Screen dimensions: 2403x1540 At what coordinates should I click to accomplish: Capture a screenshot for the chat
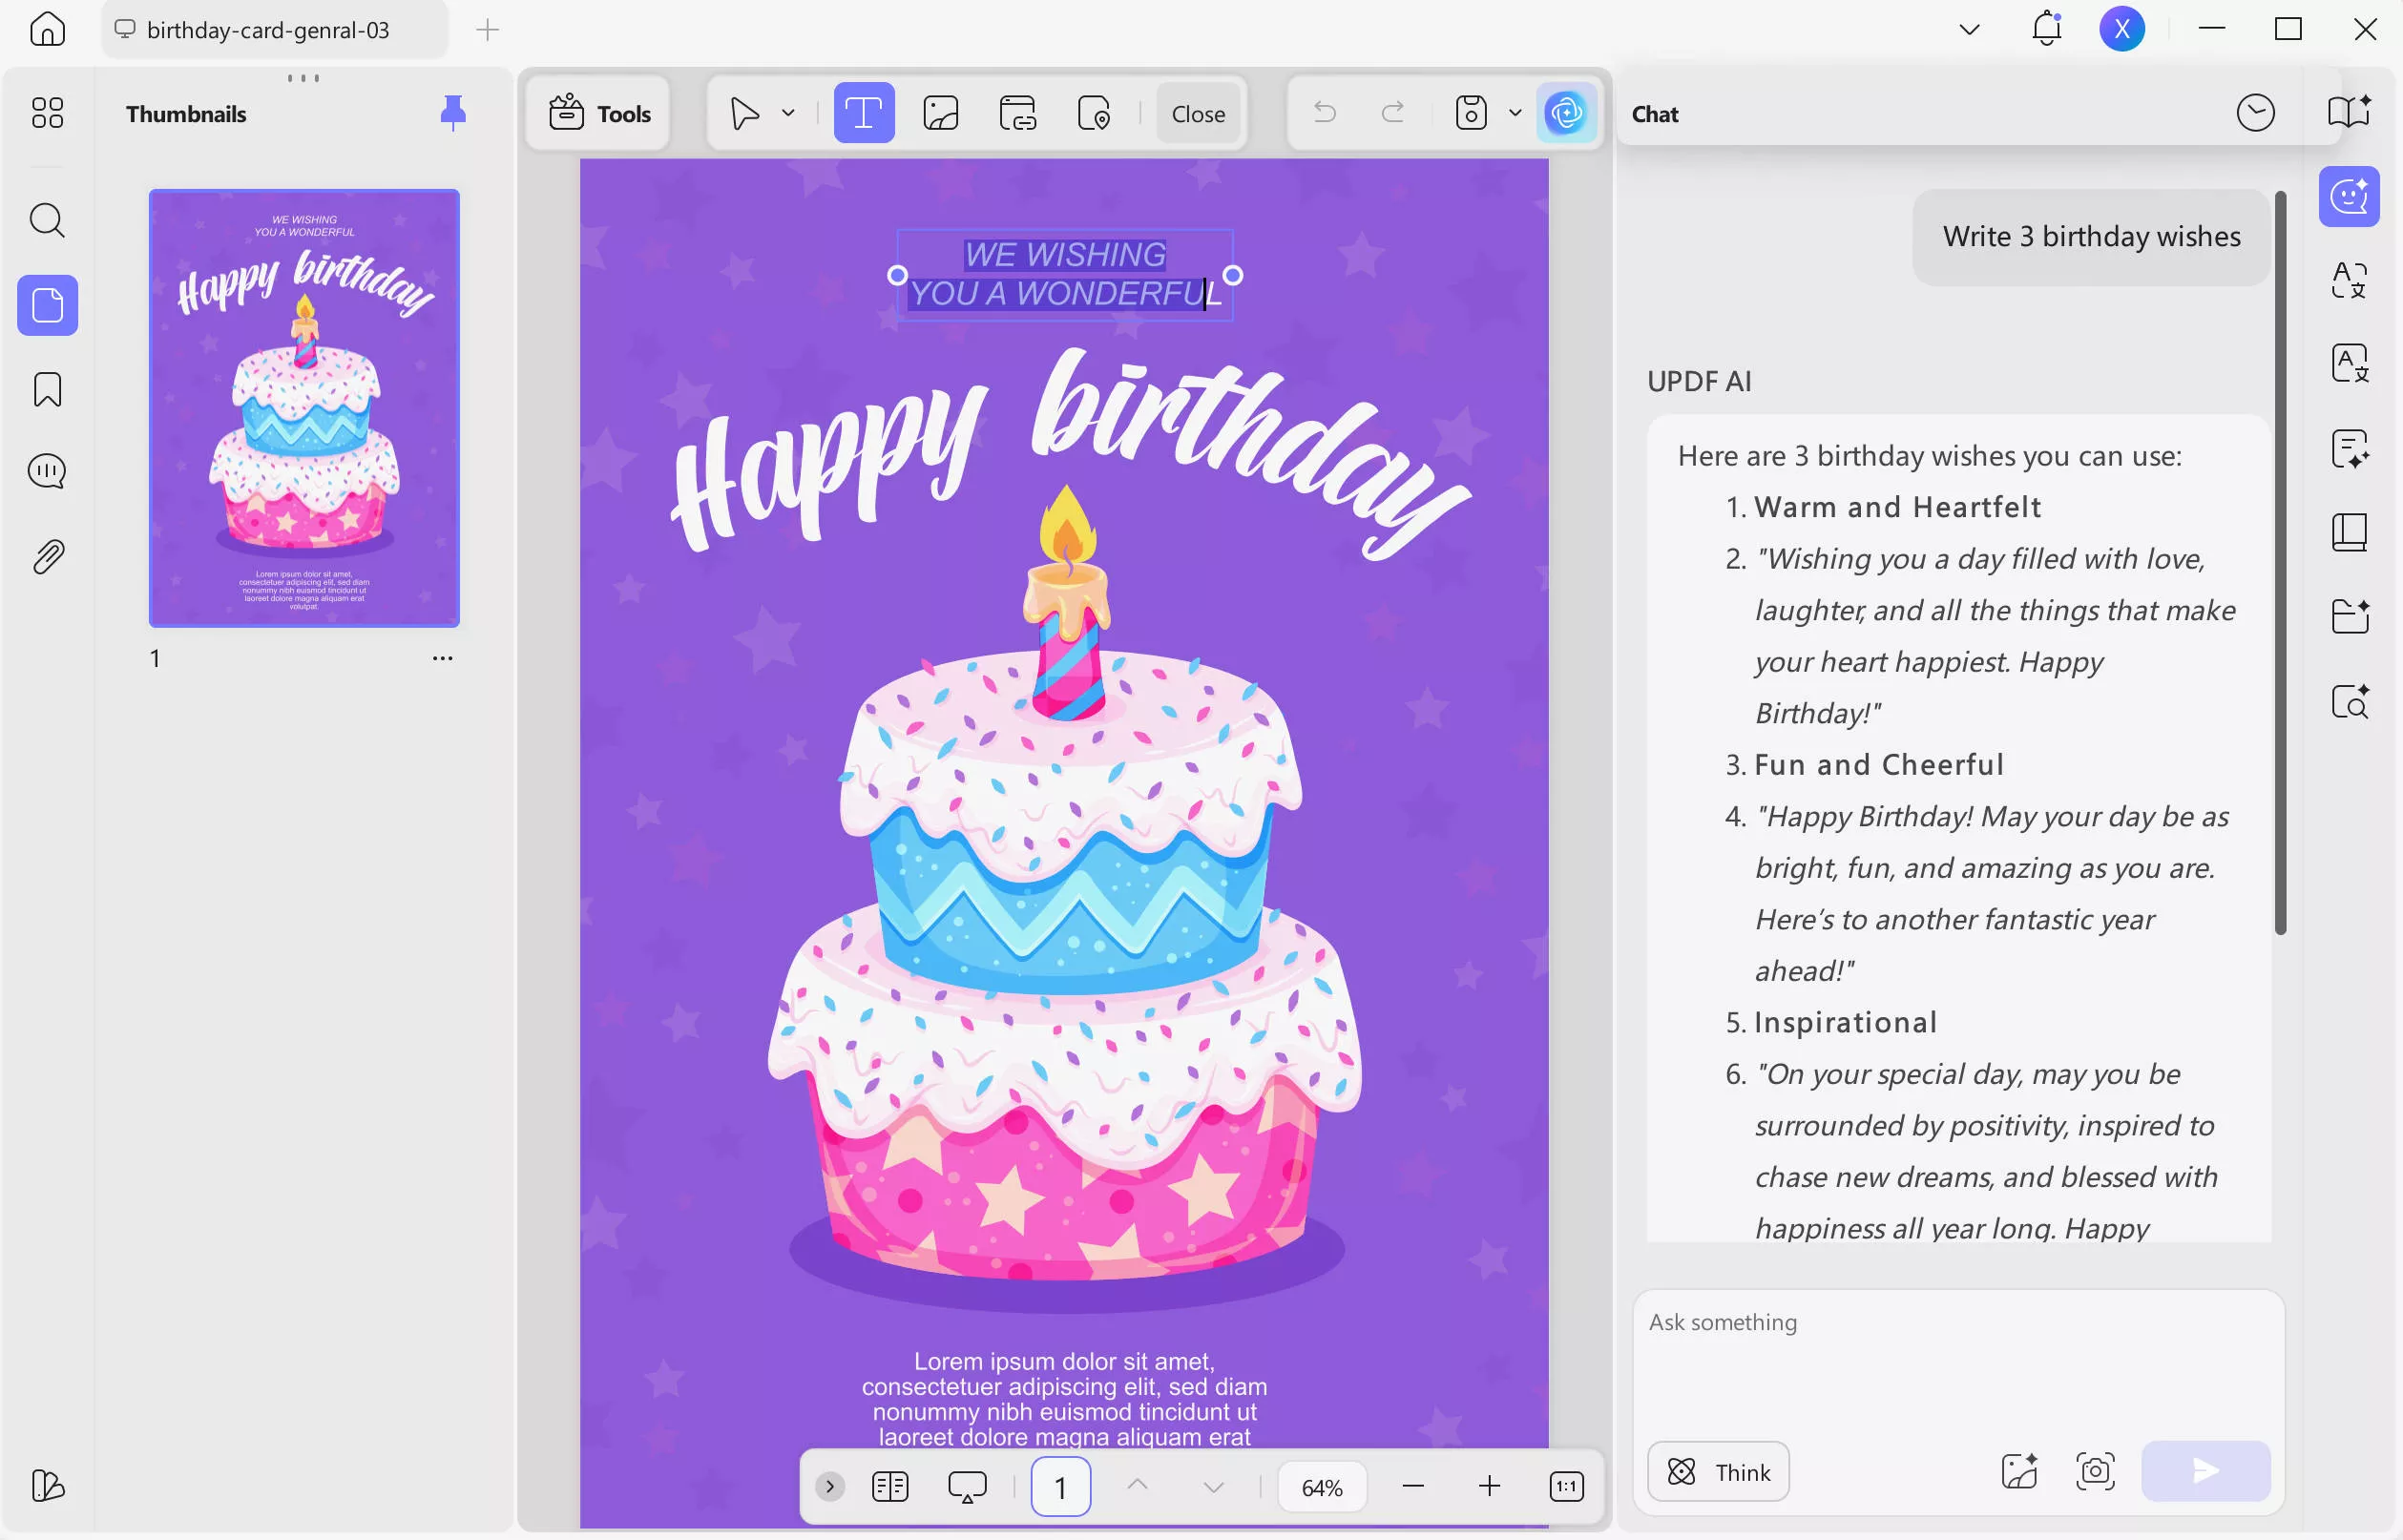pyautogui.click(x=2096, y=1471)
